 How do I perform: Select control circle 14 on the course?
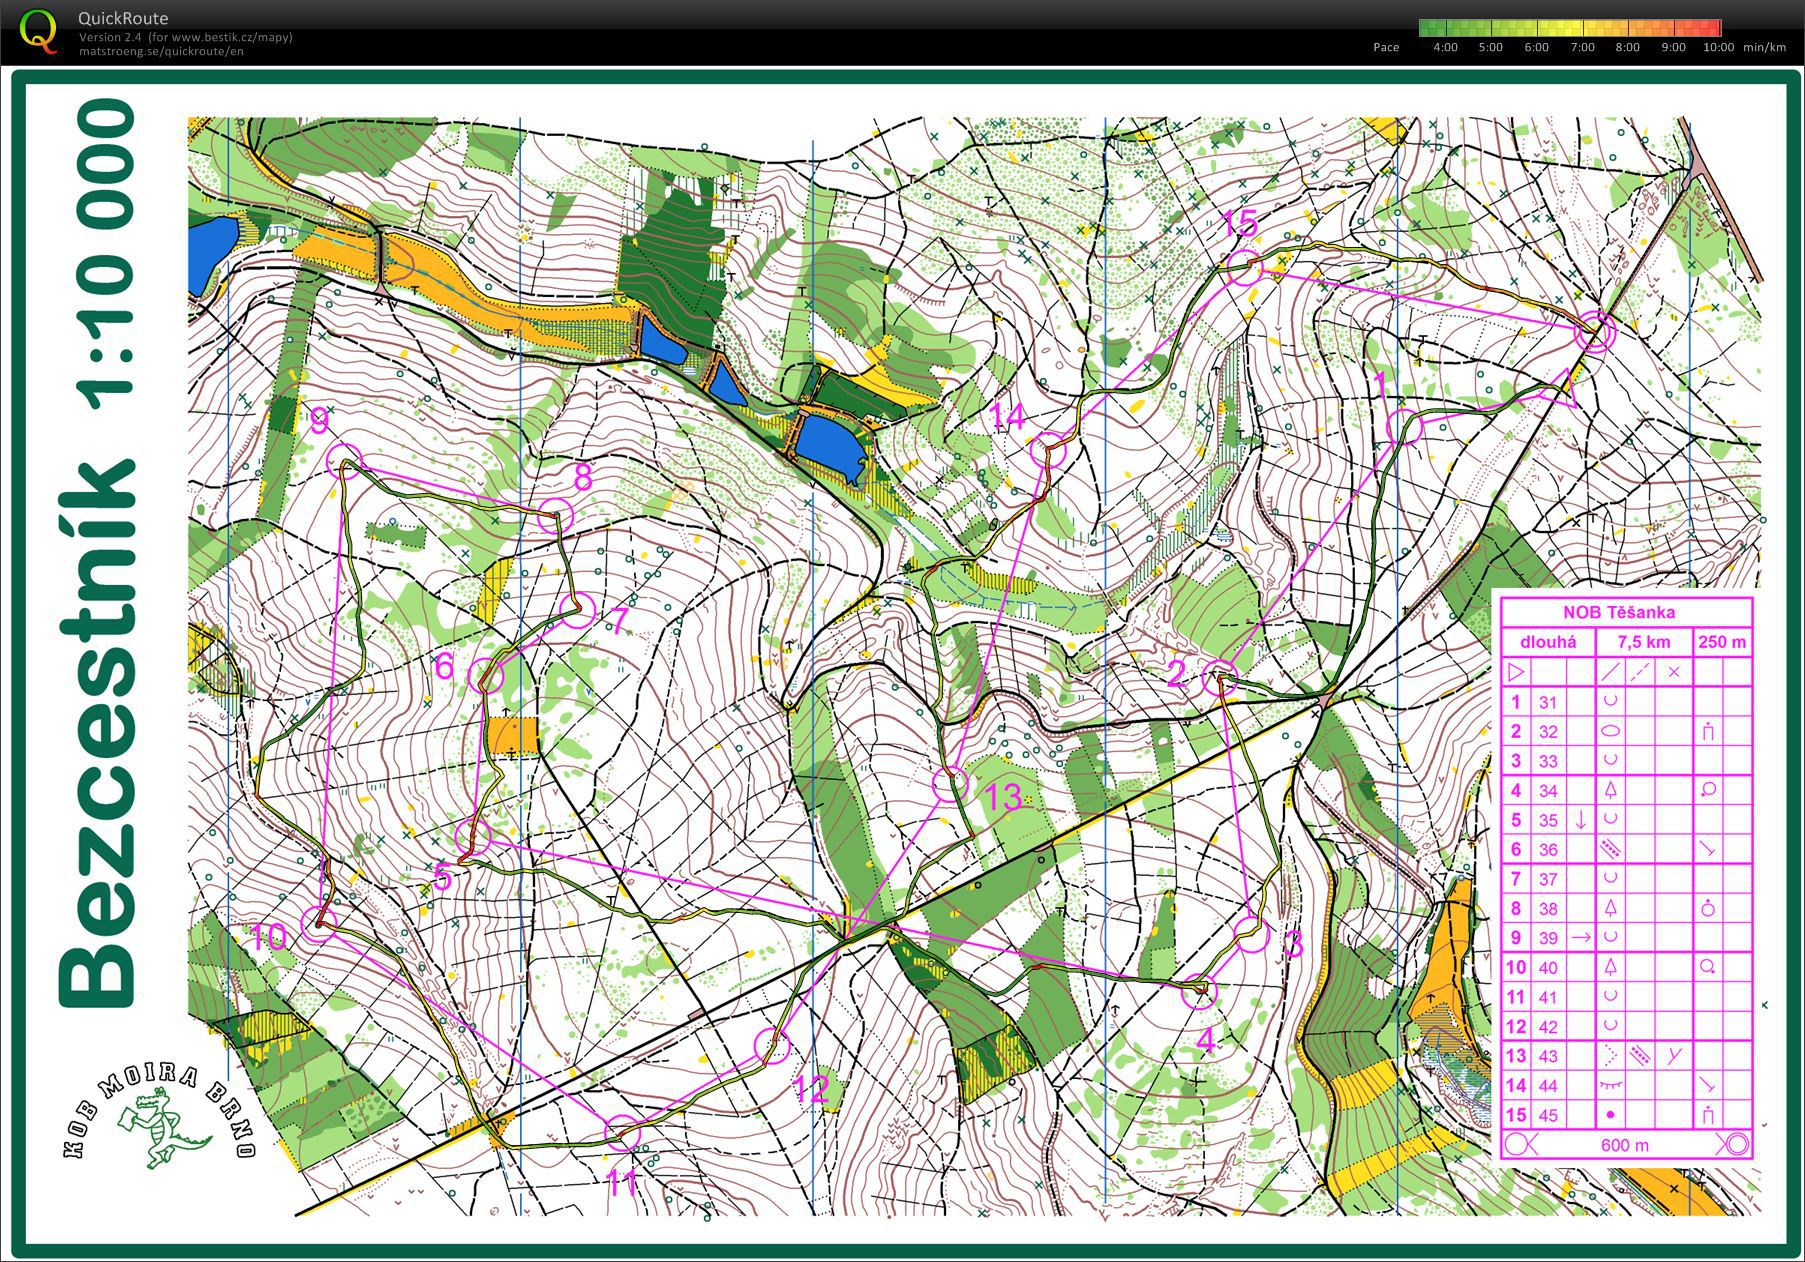point(1049,451)
